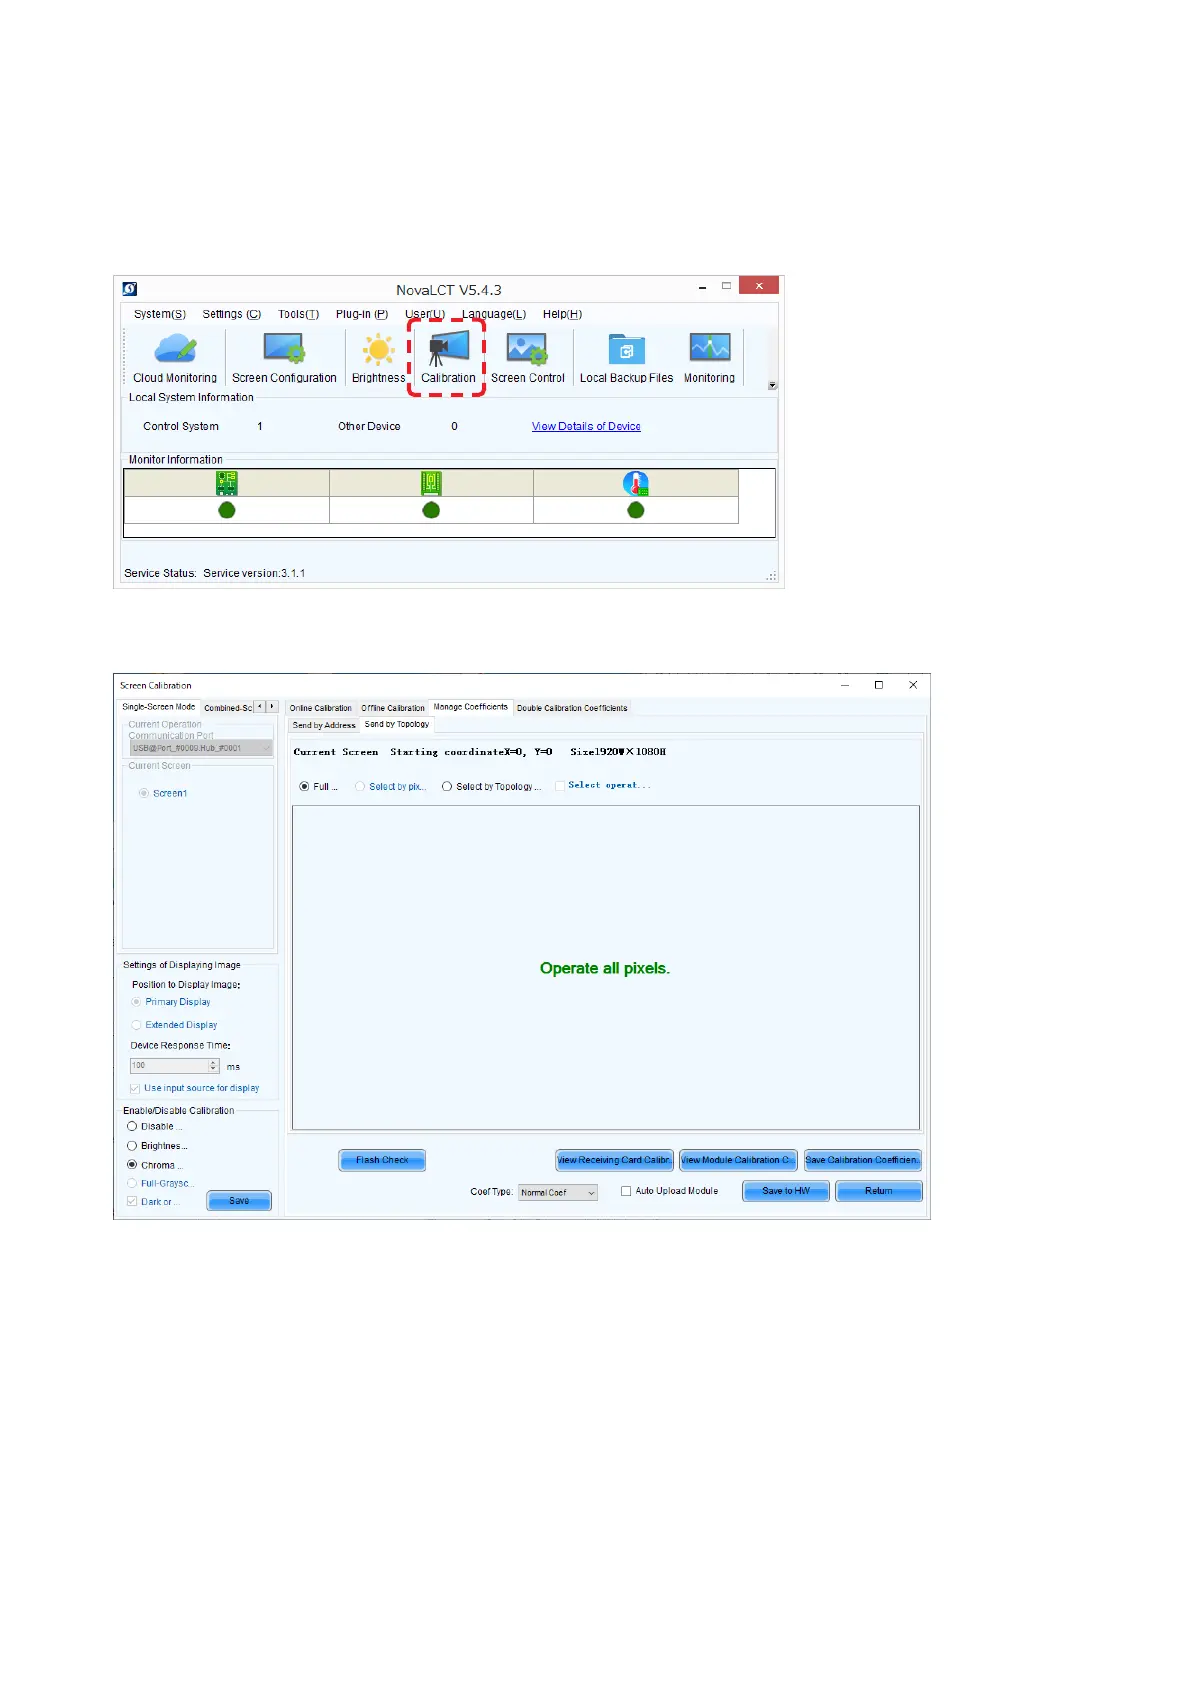Expand the toolbar overflow arrow
Screen dimensions: 1191x1684
[772, 386]
